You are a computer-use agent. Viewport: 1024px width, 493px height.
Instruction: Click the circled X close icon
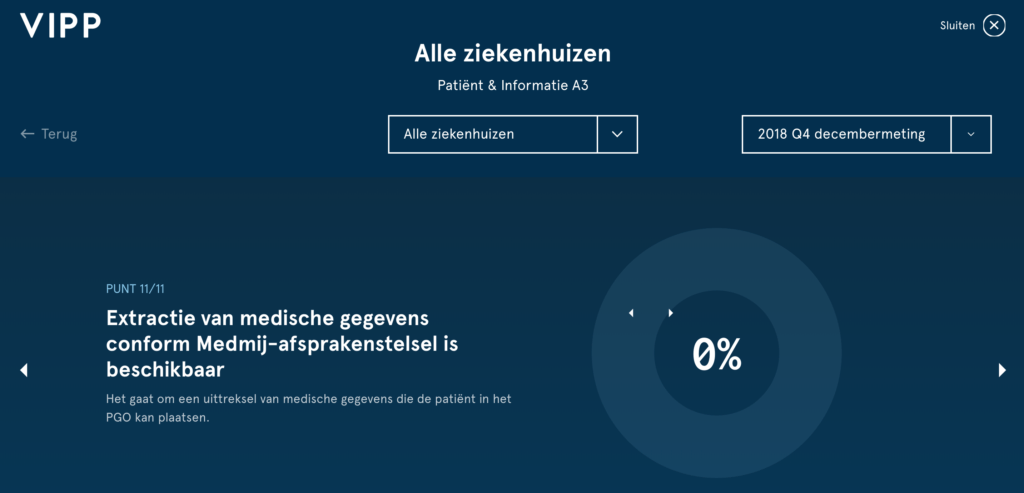pyautogui.click(x=994, y=25)
